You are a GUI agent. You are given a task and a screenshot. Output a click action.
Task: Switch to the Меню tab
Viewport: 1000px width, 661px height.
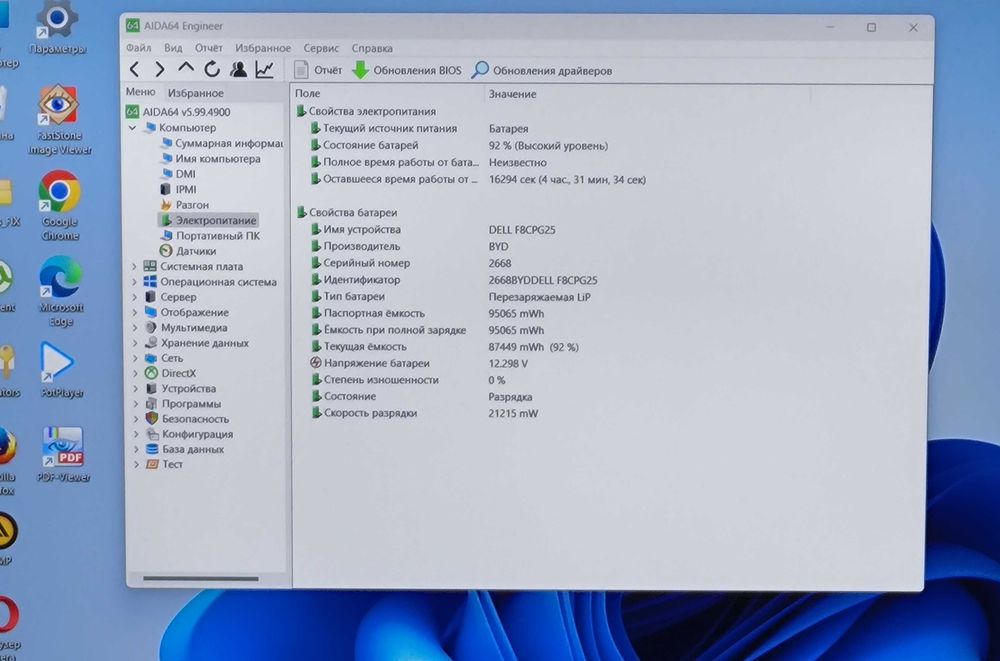(140, 92)
